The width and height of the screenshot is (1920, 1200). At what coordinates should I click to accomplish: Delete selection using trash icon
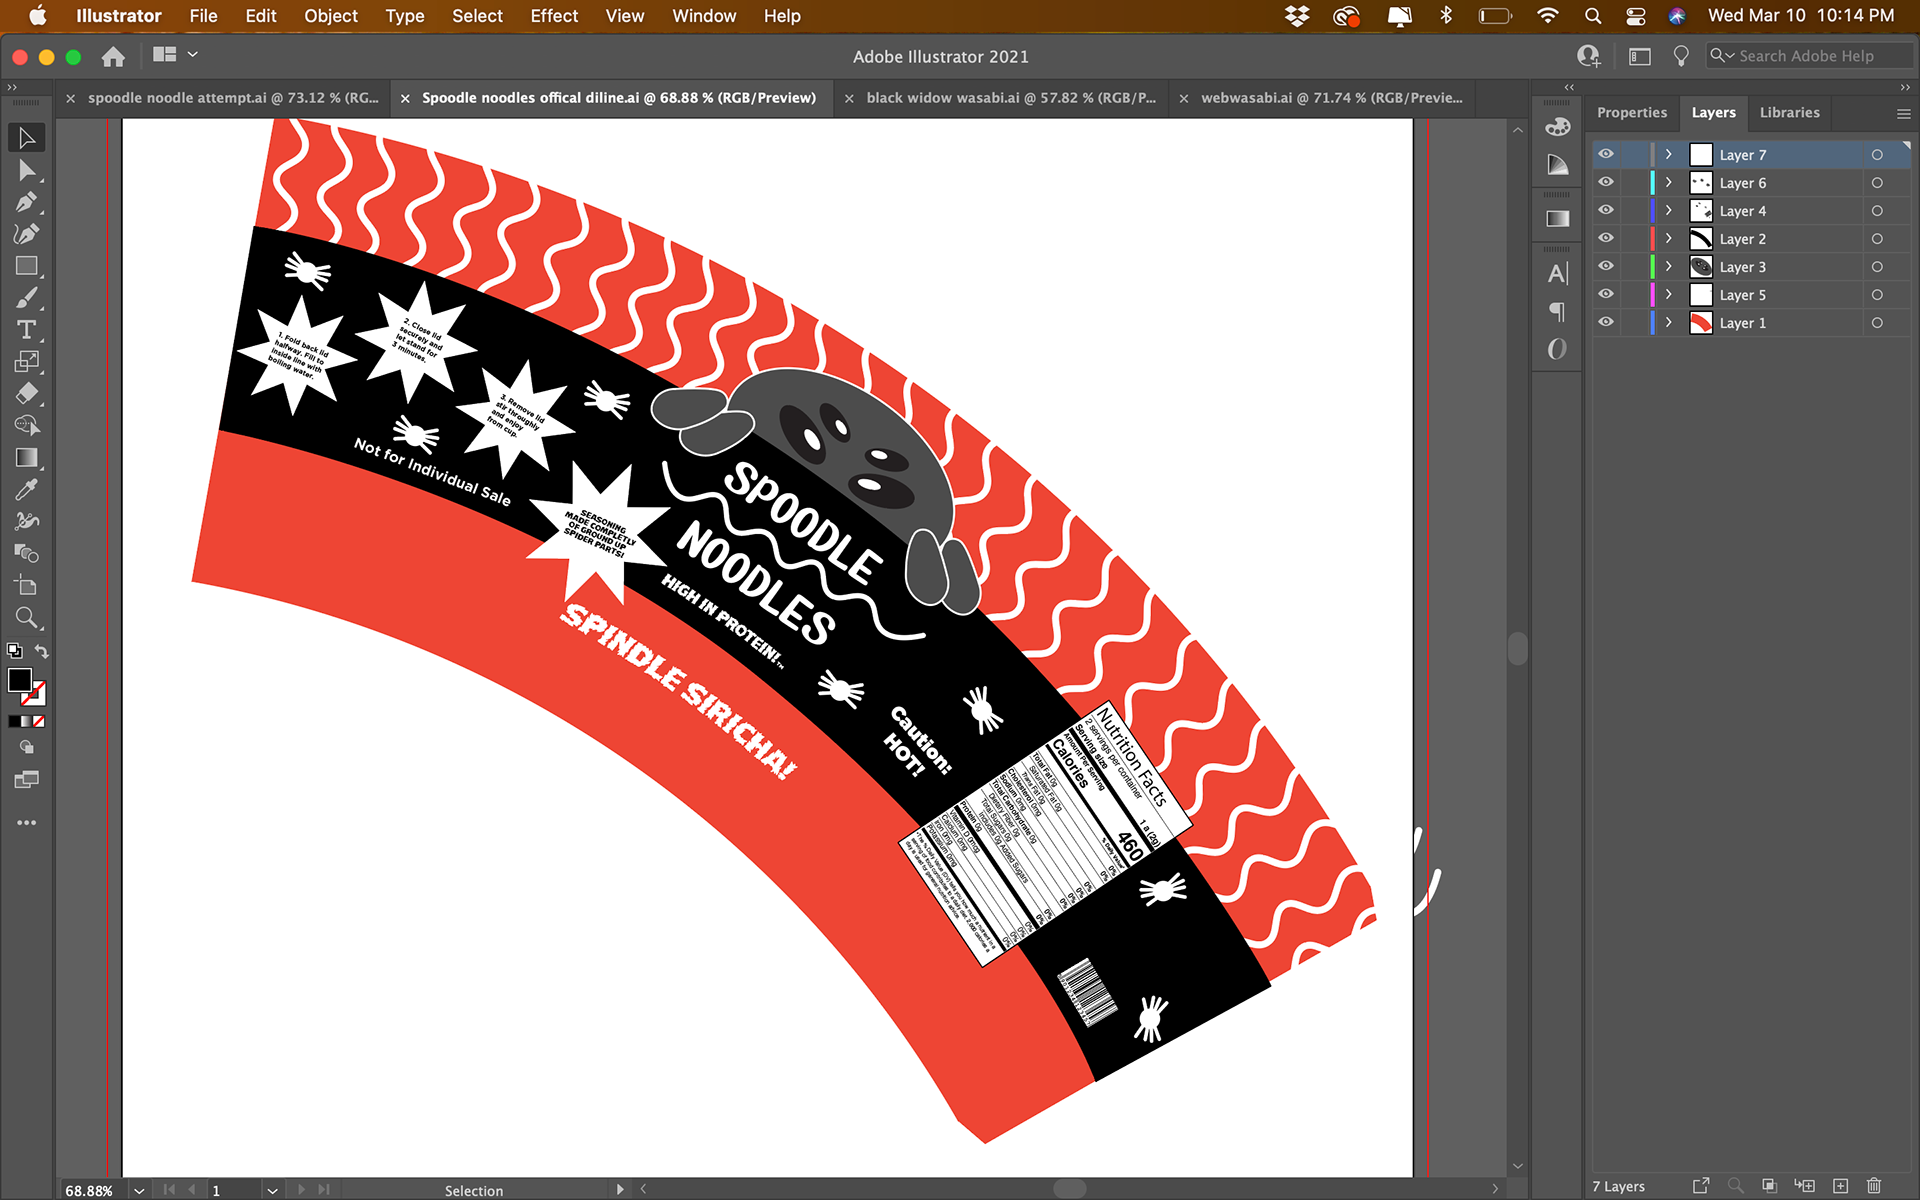click(x=1874, y=1186)
